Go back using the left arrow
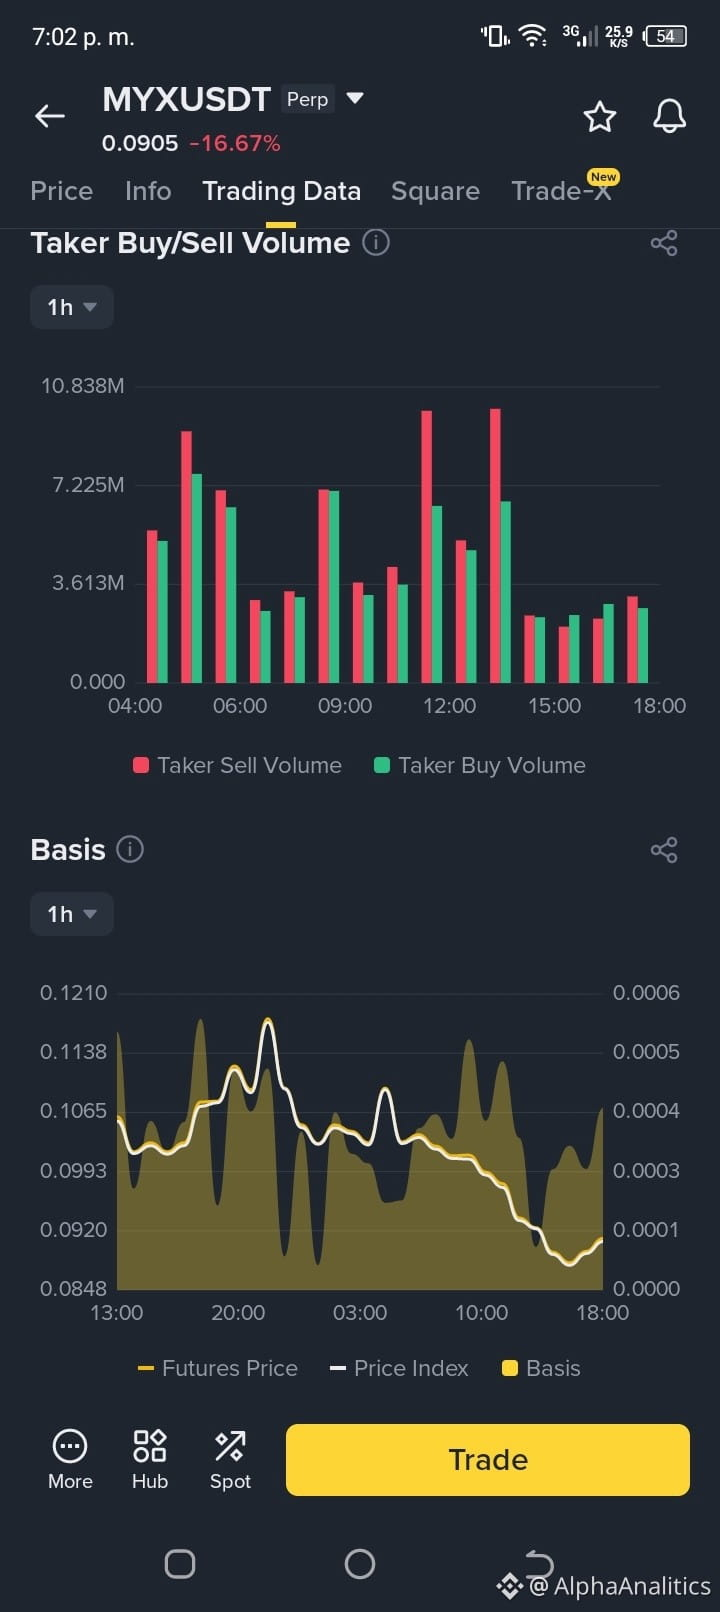Image resolution: width=720 pixels, height=1612 pixels. pyautogui.click(x=50, y=116)
